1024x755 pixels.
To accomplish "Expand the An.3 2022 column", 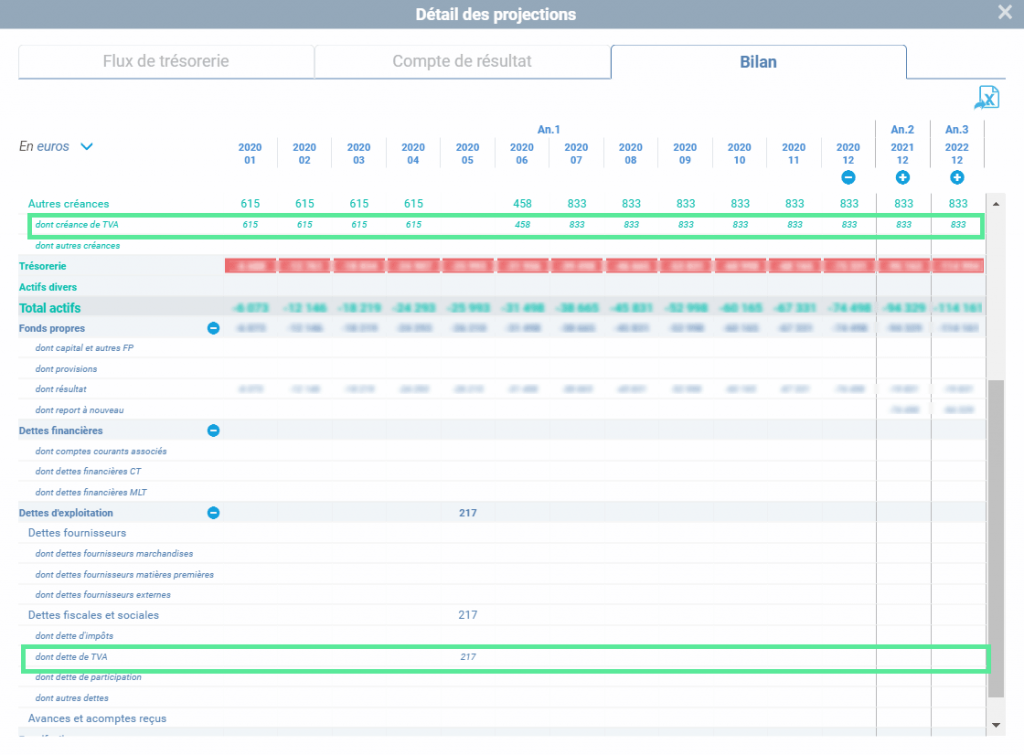I will [x=957, y=177].
